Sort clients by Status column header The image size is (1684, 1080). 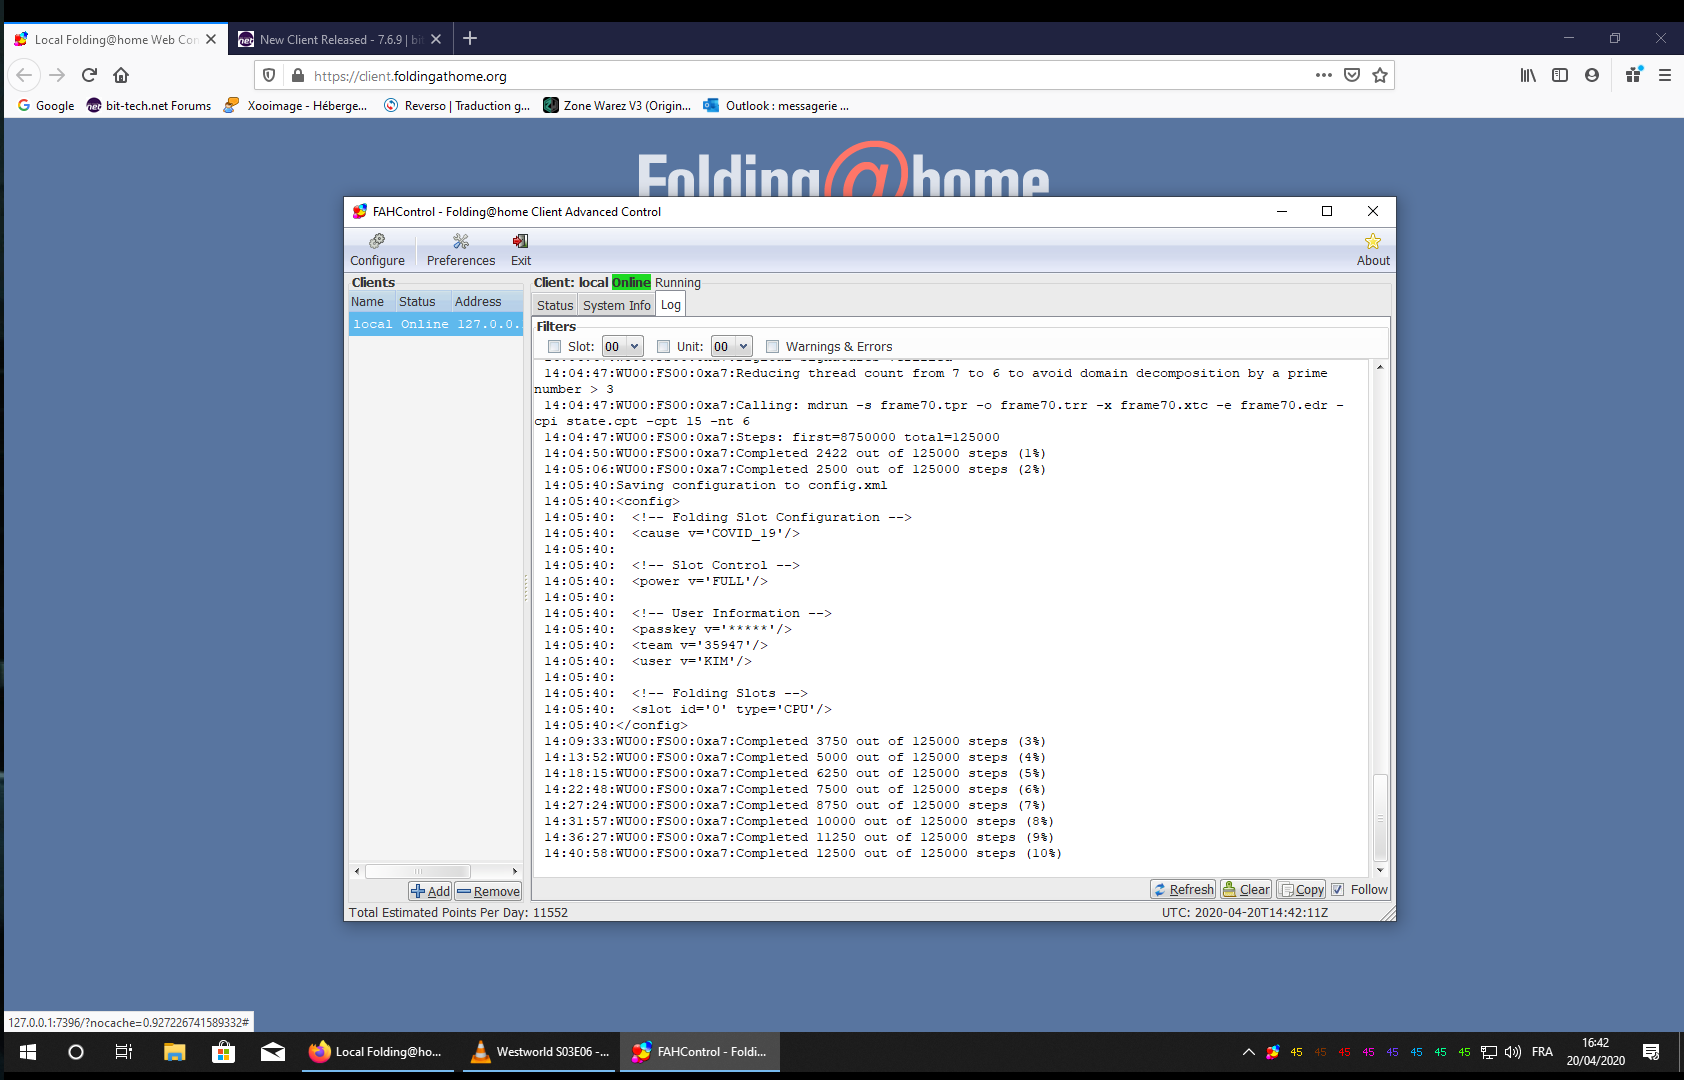pos(422,302)
